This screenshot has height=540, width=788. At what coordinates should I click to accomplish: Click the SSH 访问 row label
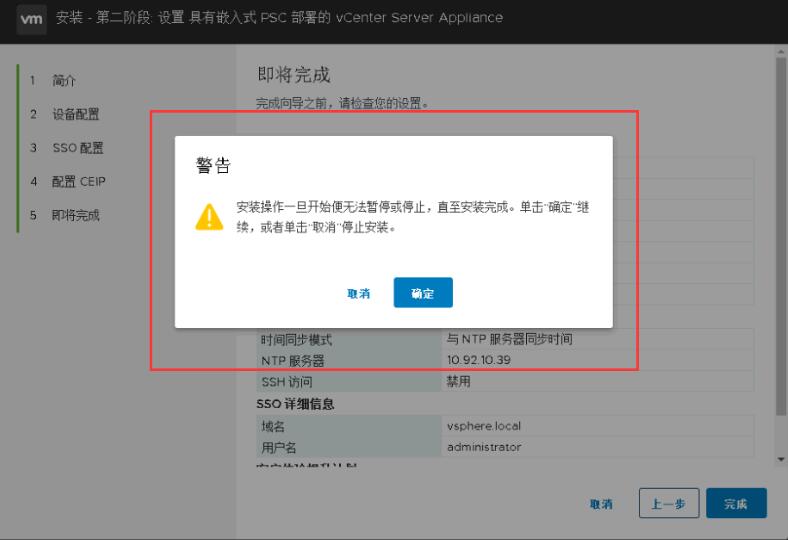click(x=287, y=382)
